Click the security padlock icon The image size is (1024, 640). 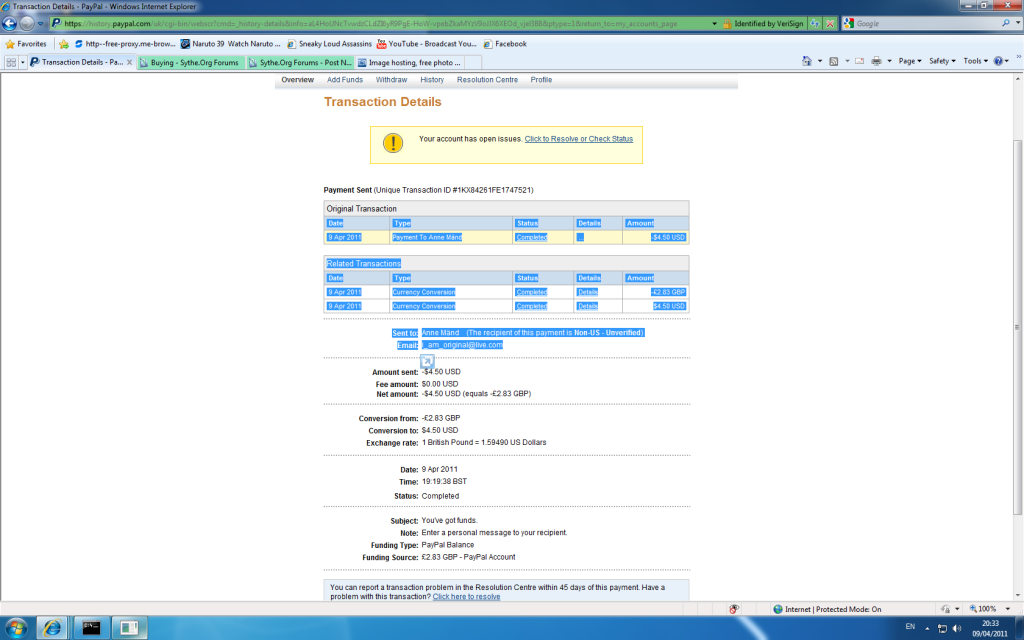pyautogui.click(x=726, y=24)
